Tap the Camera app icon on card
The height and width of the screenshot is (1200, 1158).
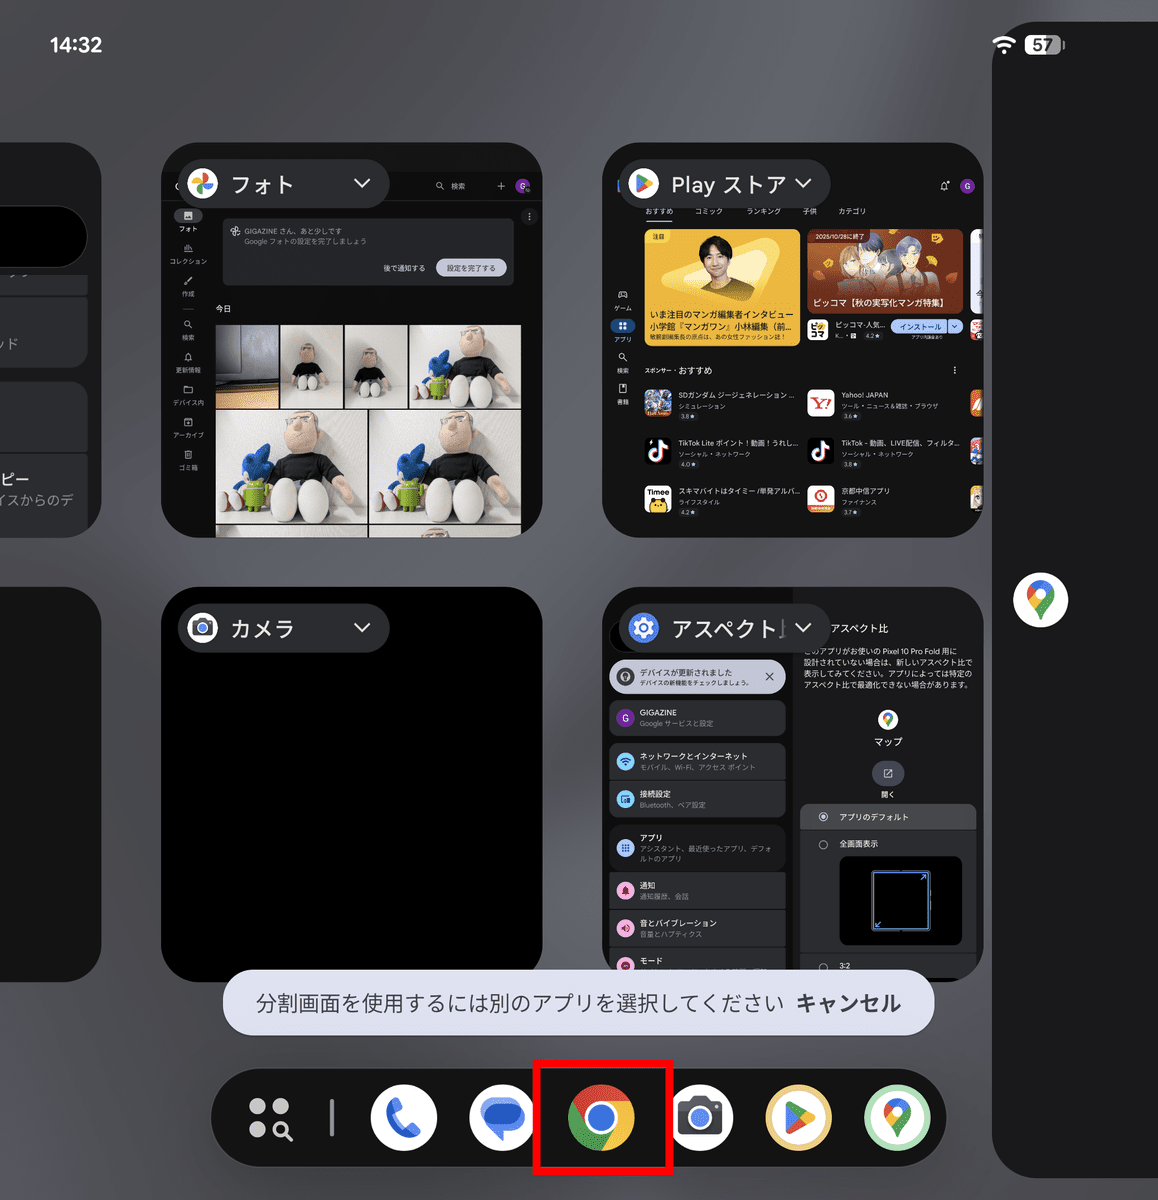click(x=203, y=628)
